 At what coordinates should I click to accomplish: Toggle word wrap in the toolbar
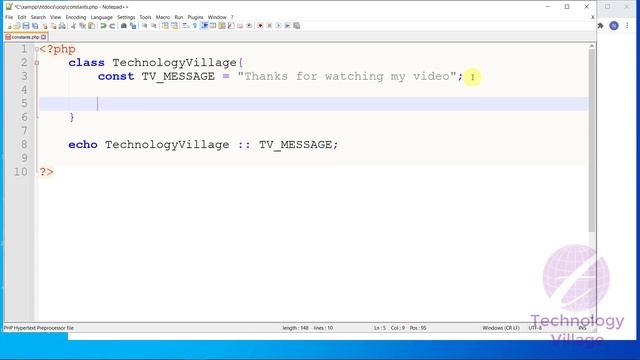185,26
